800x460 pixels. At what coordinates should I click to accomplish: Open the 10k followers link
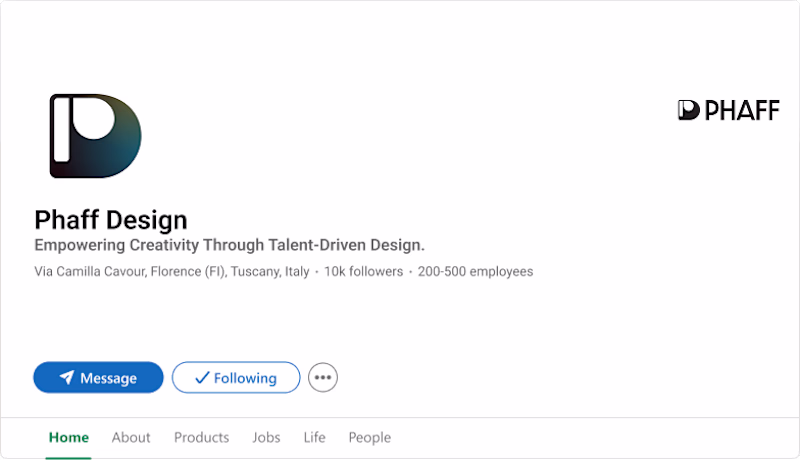pos(363,271)
